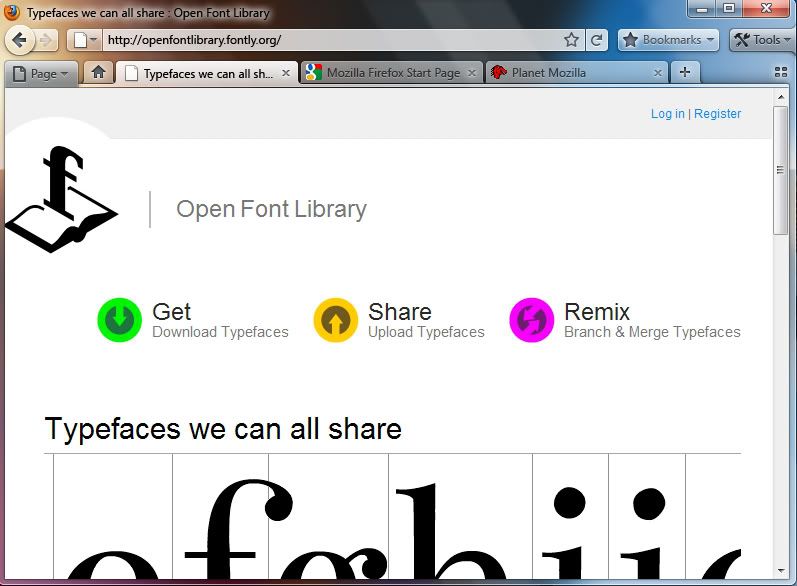Maximize the Firefox window
The image size is (797, 586).
click(729, 9)
